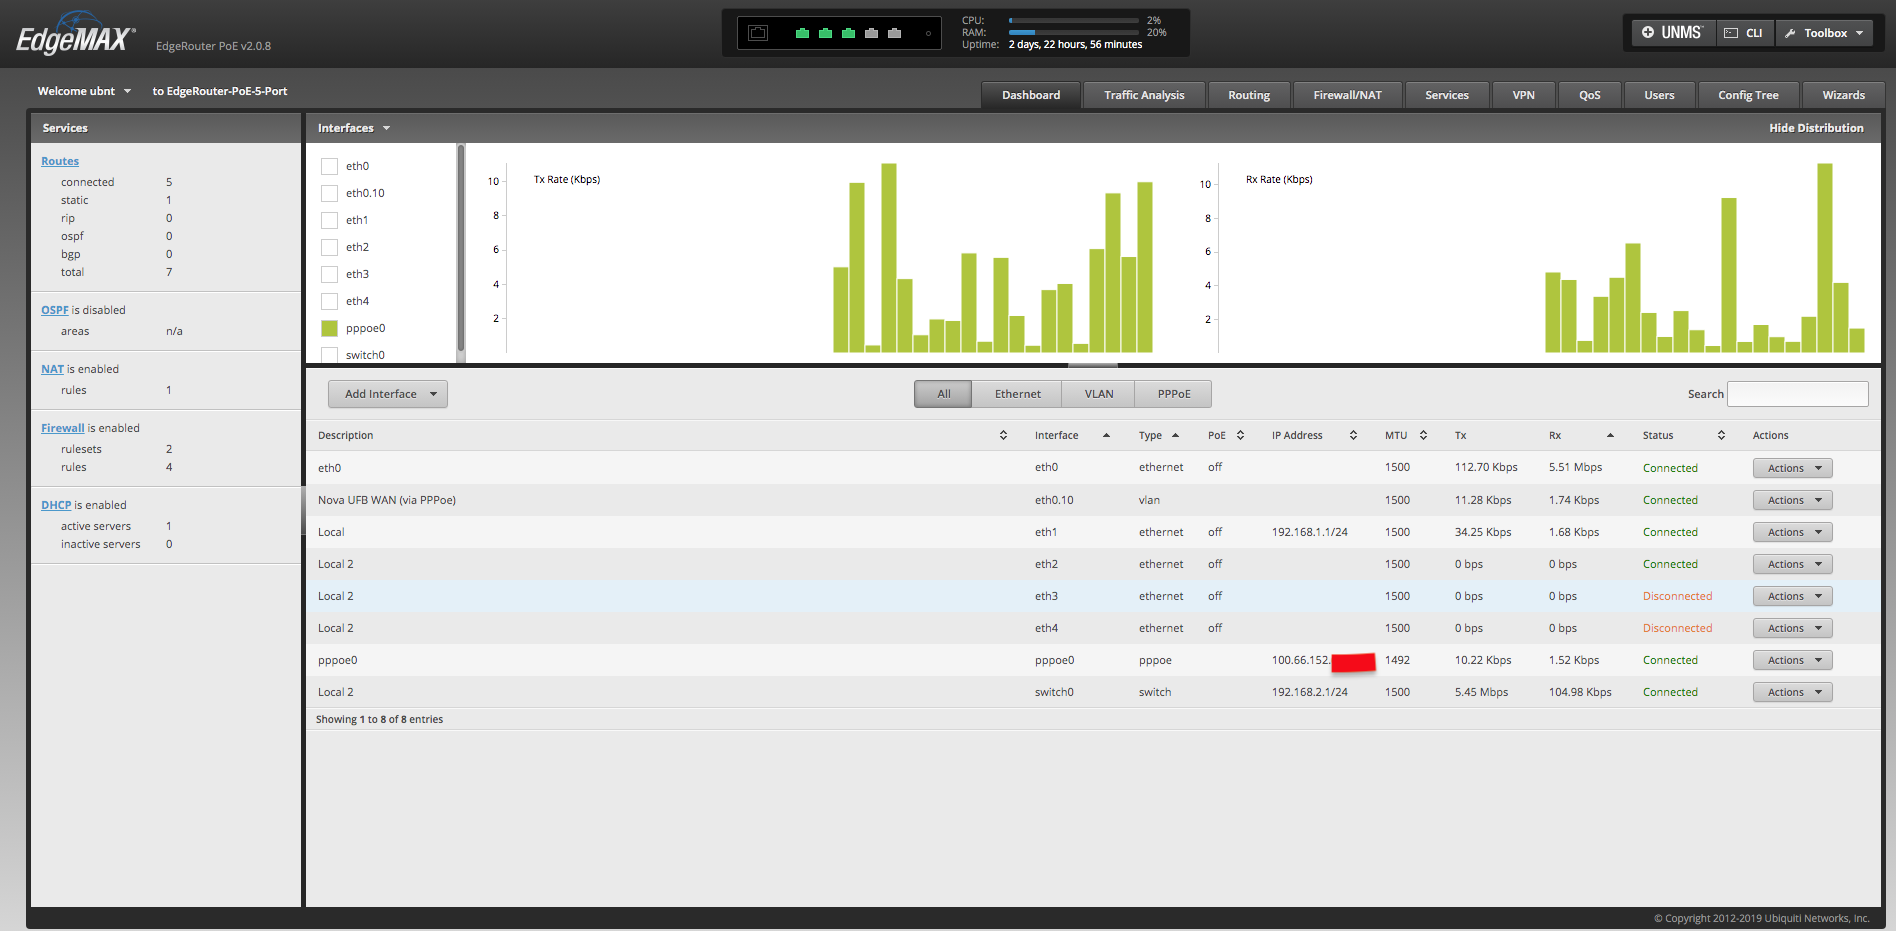Click the CPU usage bar
This screenshot has width=1896, height=931.
pyautogui.click(x=1074, y=20)
